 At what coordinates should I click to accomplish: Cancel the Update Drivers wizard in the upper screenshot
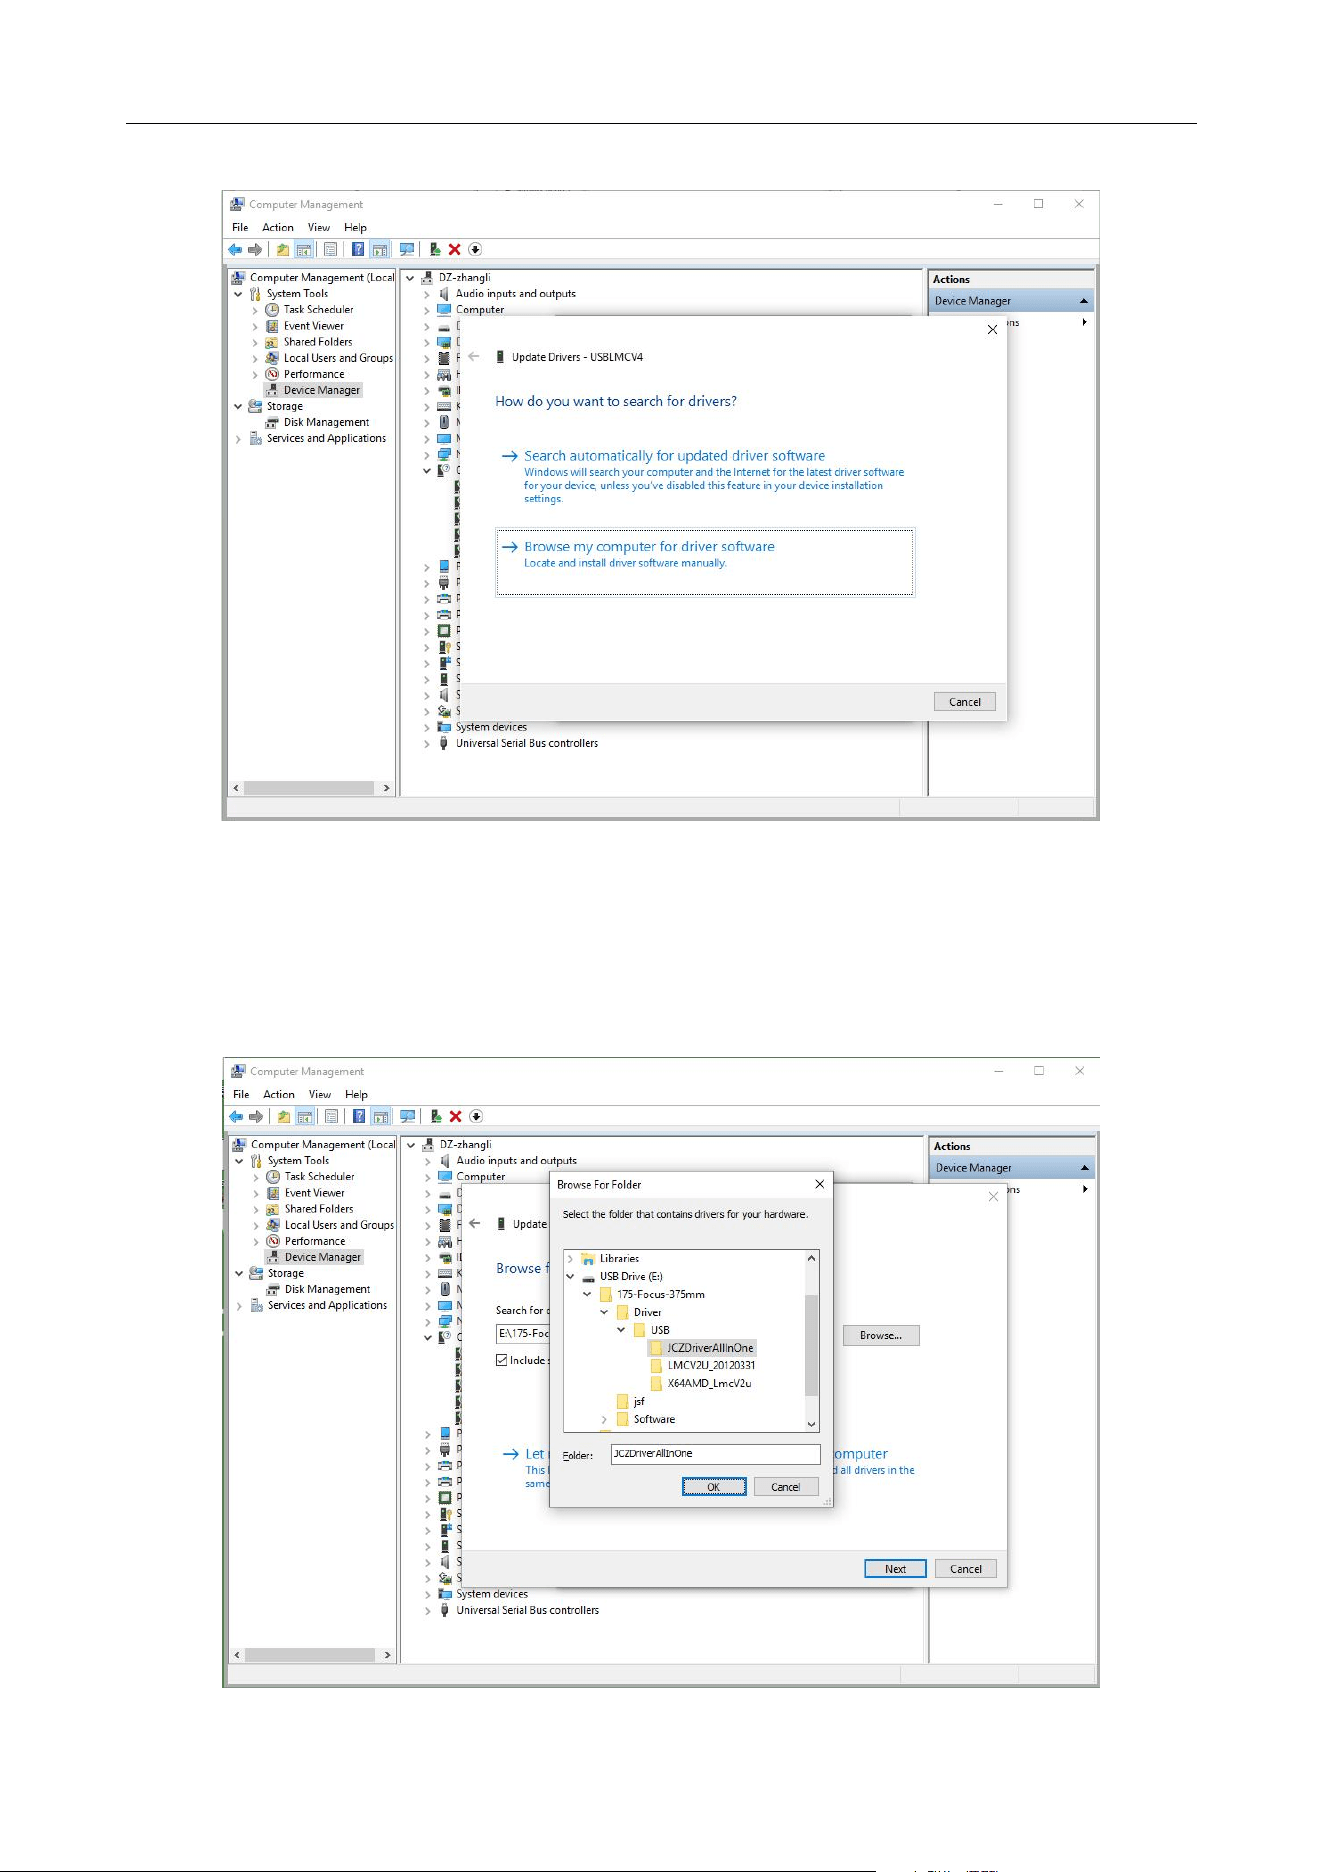[965, 702]
